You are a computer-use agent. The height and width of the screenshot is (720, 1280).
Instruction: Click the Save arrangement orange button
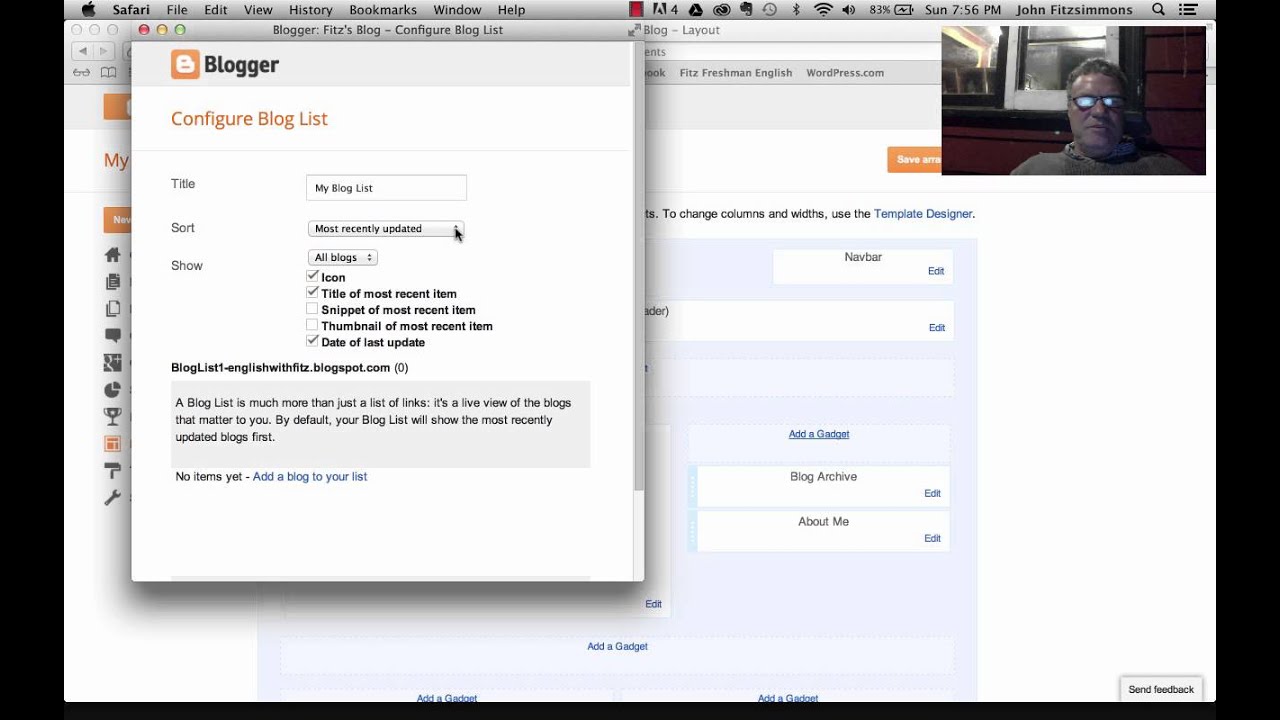[x=915, y=160]
